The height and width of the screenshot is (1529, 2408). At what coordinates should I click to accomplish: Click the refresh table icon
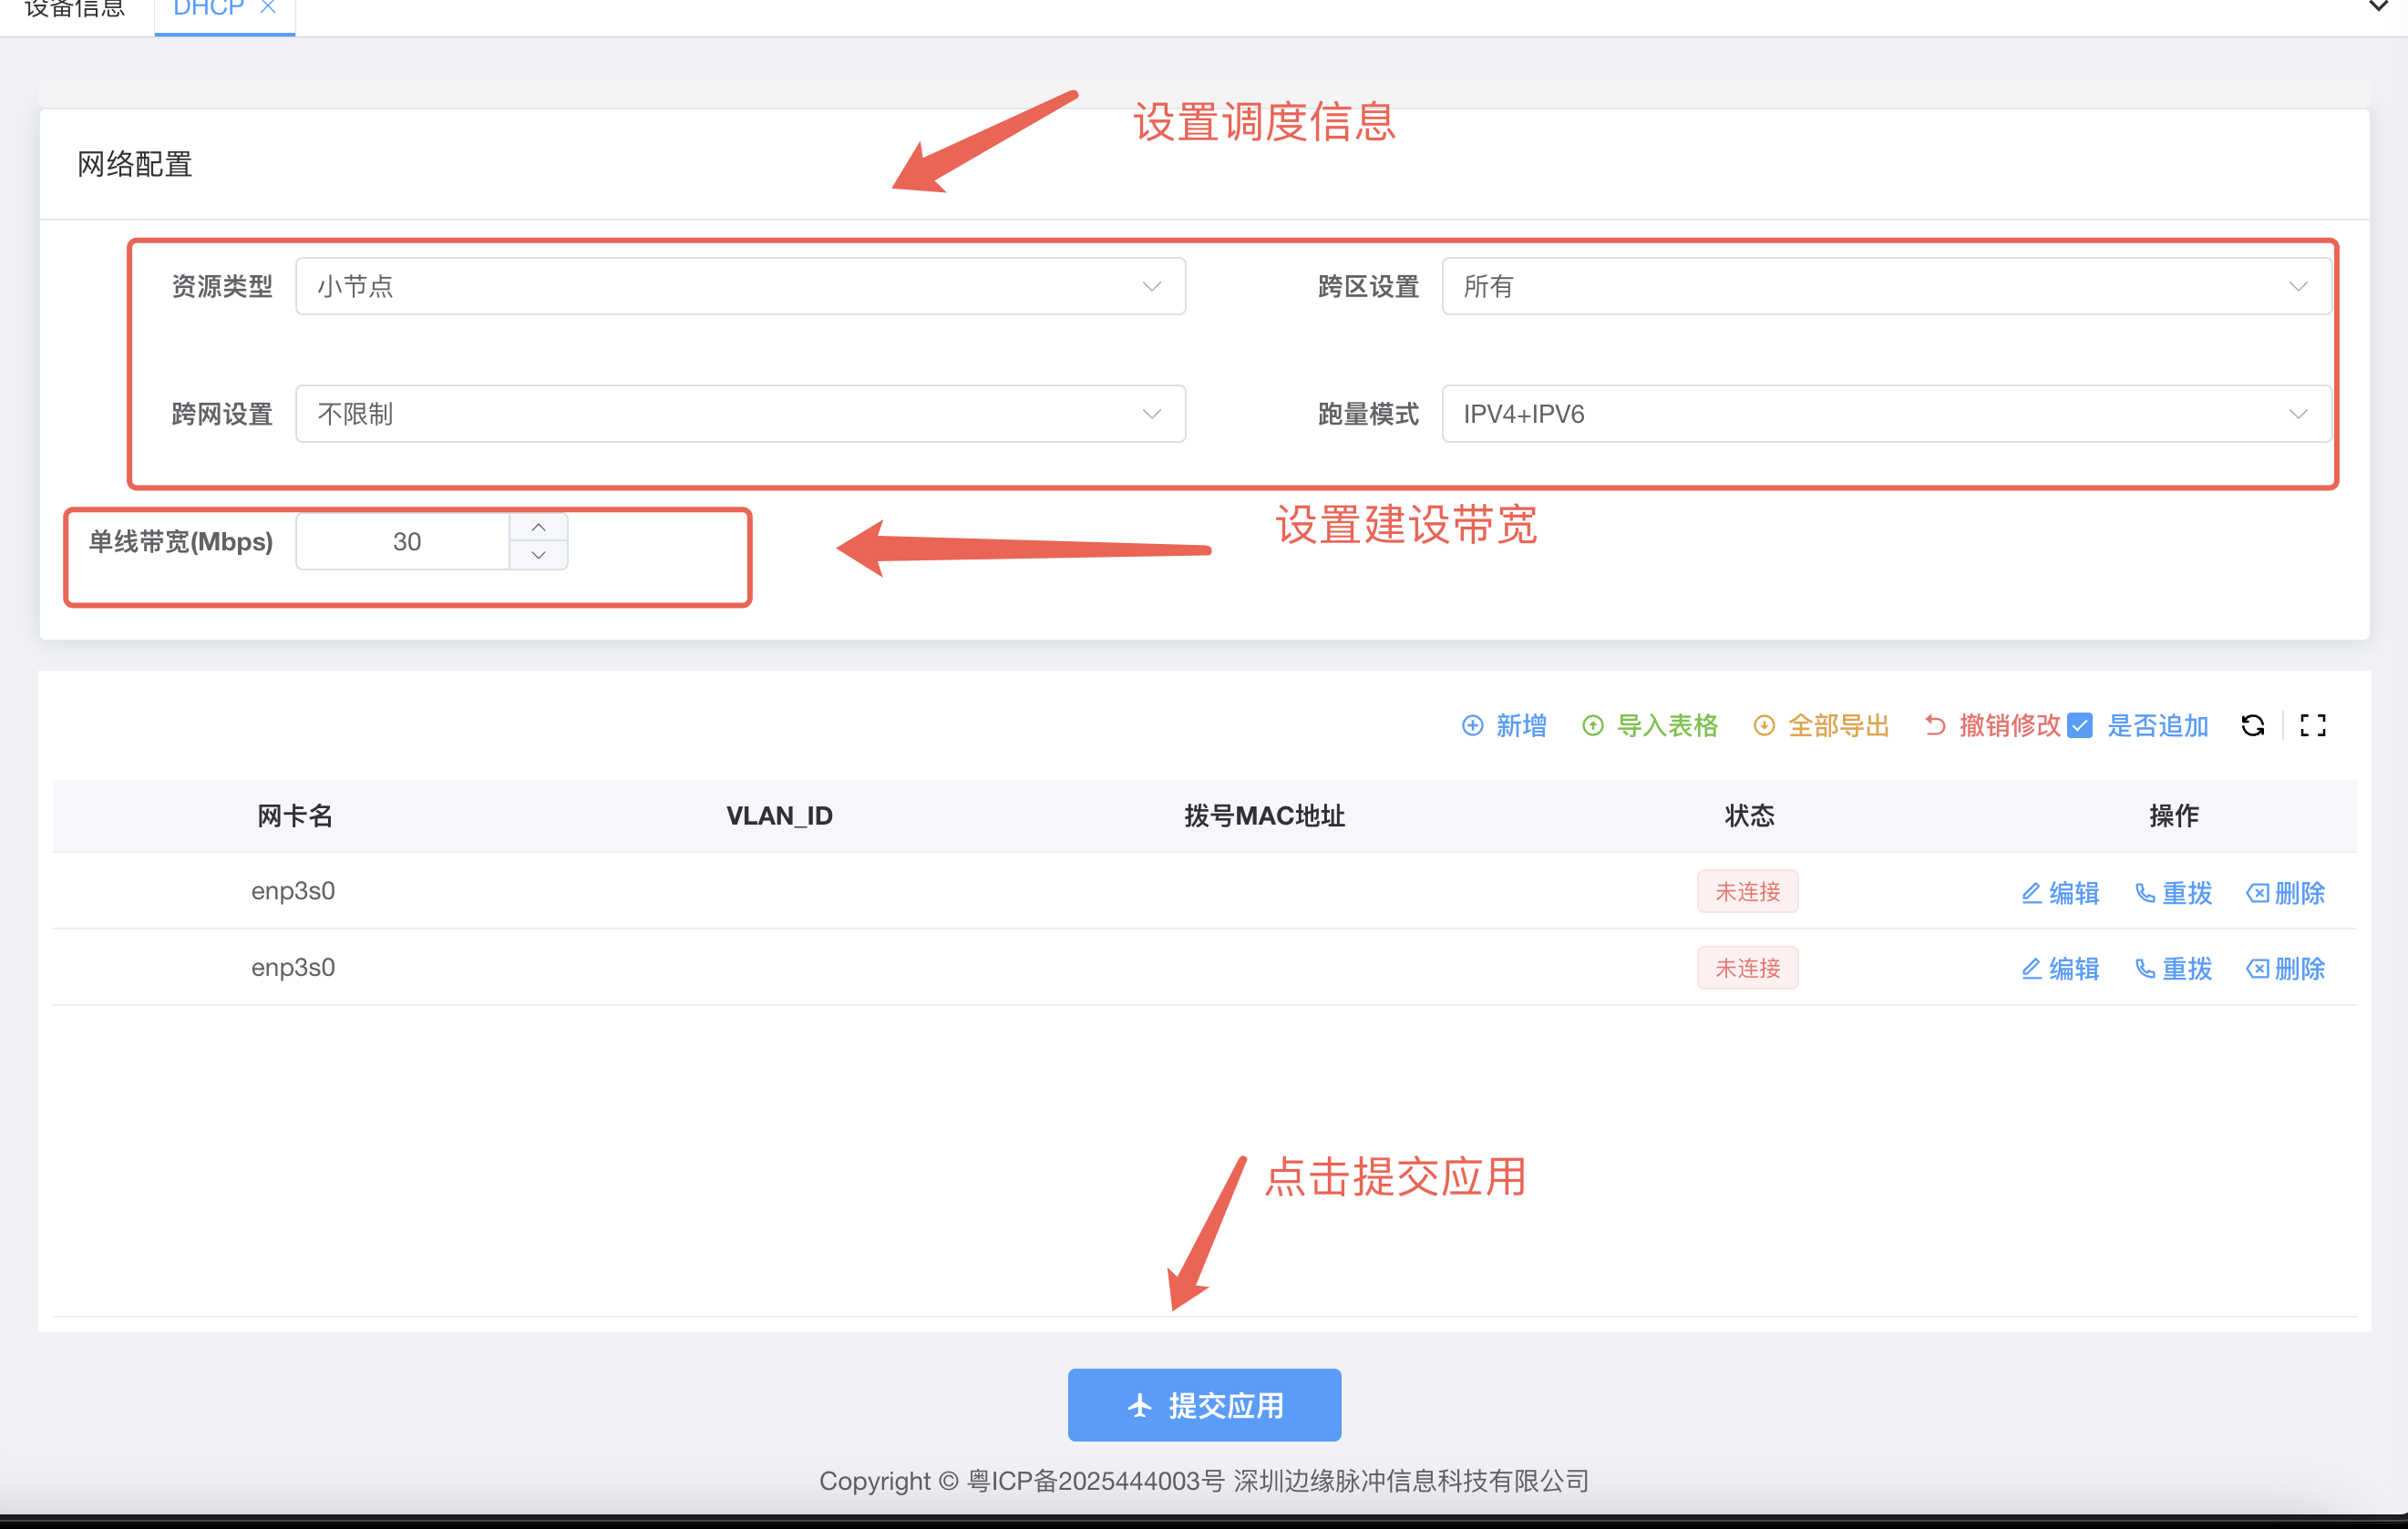[2252, 725]
